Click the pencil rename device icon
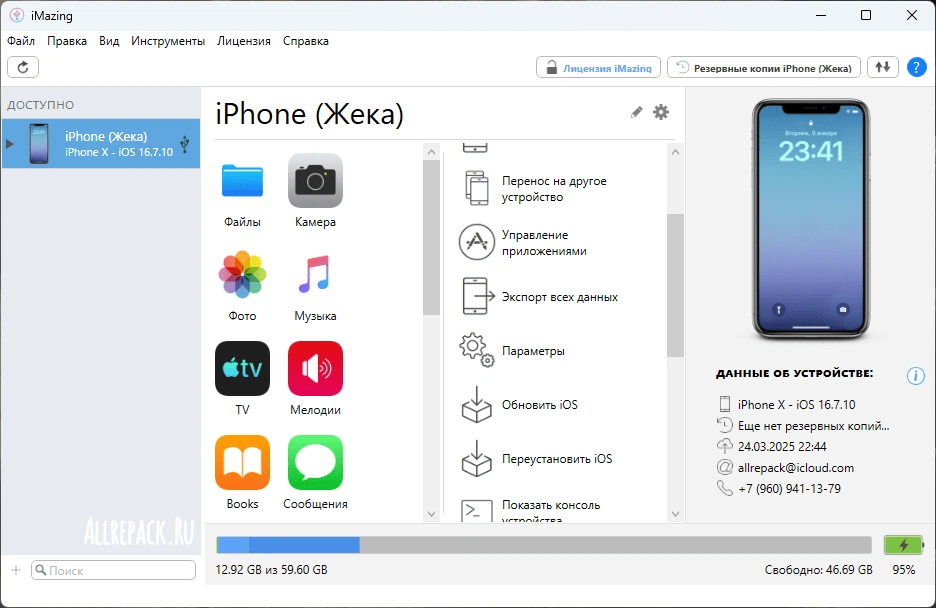The image size is (936, 608). coord(636,112)
